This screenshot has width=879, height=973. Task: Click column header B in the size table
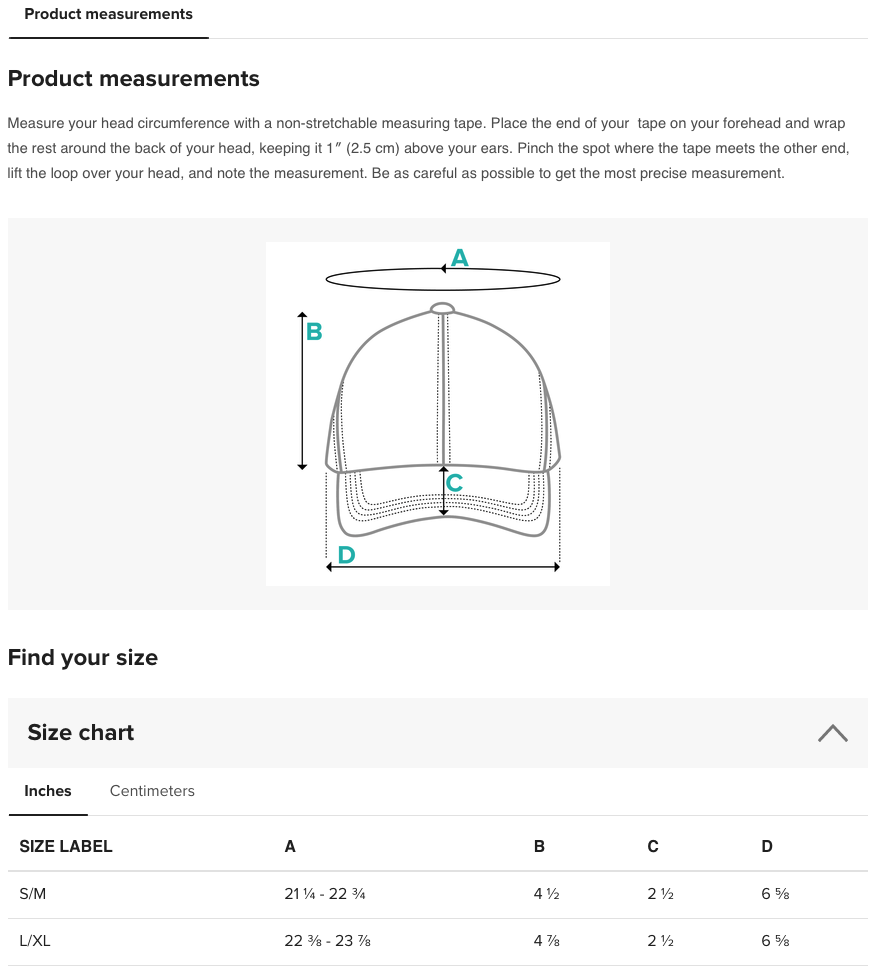pos(539,846)
